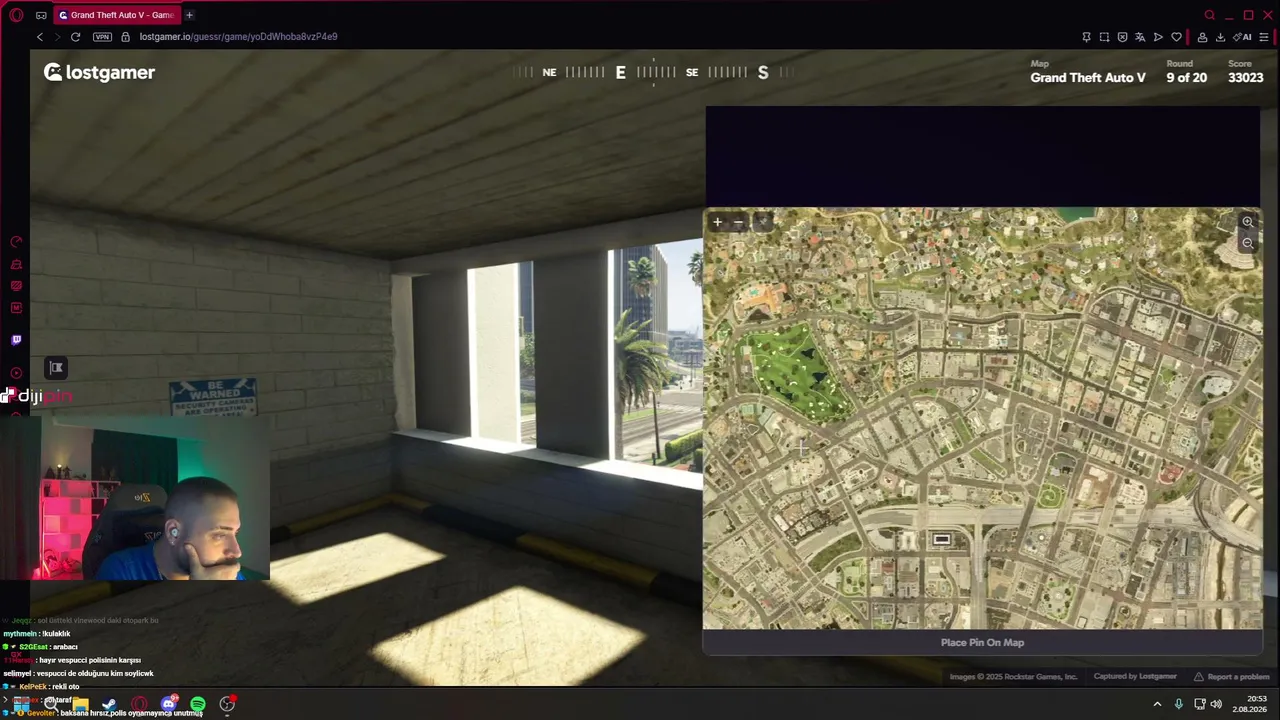Search tabs using the magnifier icon

1210,15
